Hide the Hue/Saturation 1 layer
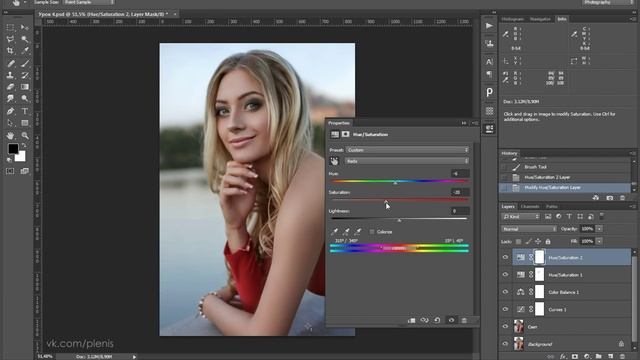640x360 pixels. [505, 275]
